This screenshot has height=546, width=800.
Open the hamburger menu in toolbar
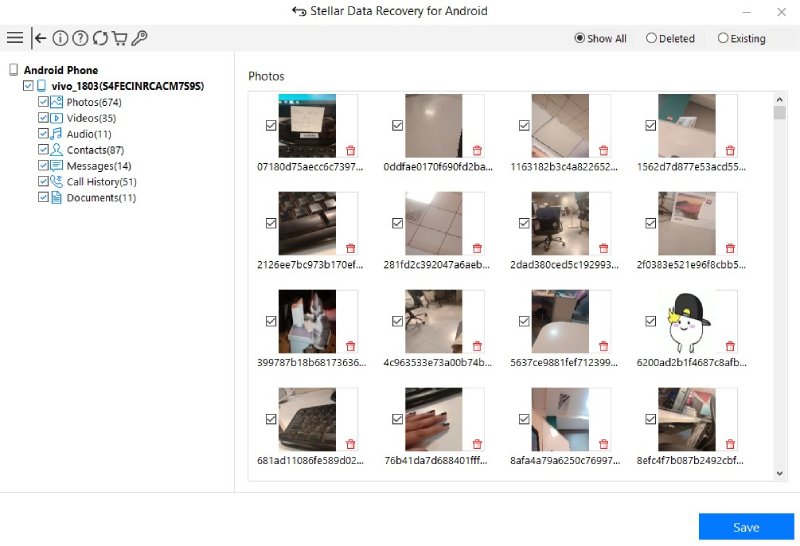pyautogui.click(x=14, y=38)
